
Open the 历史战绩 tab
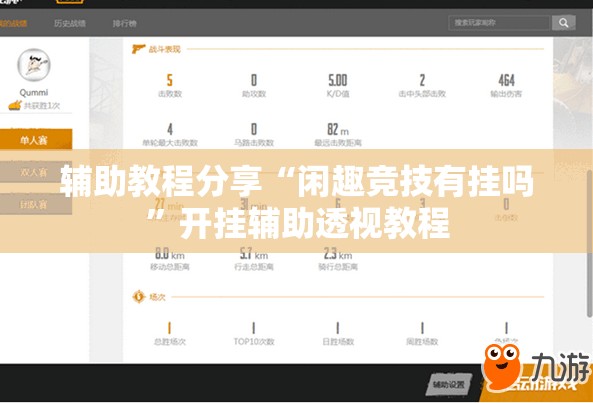[x=70, y=23]
